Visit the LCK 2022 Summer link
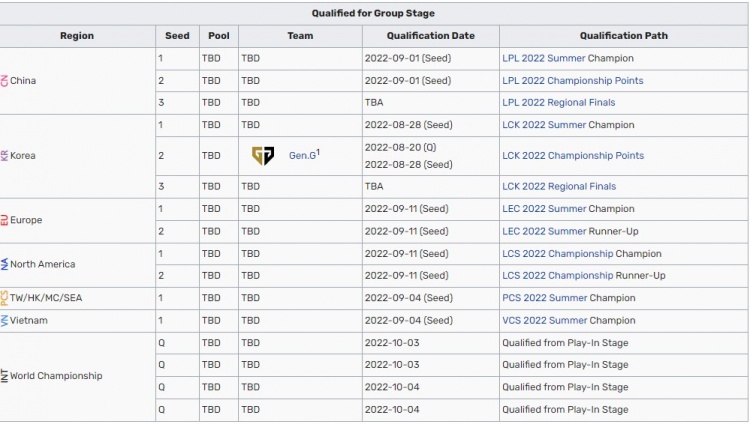 click(x=544, y=125)
